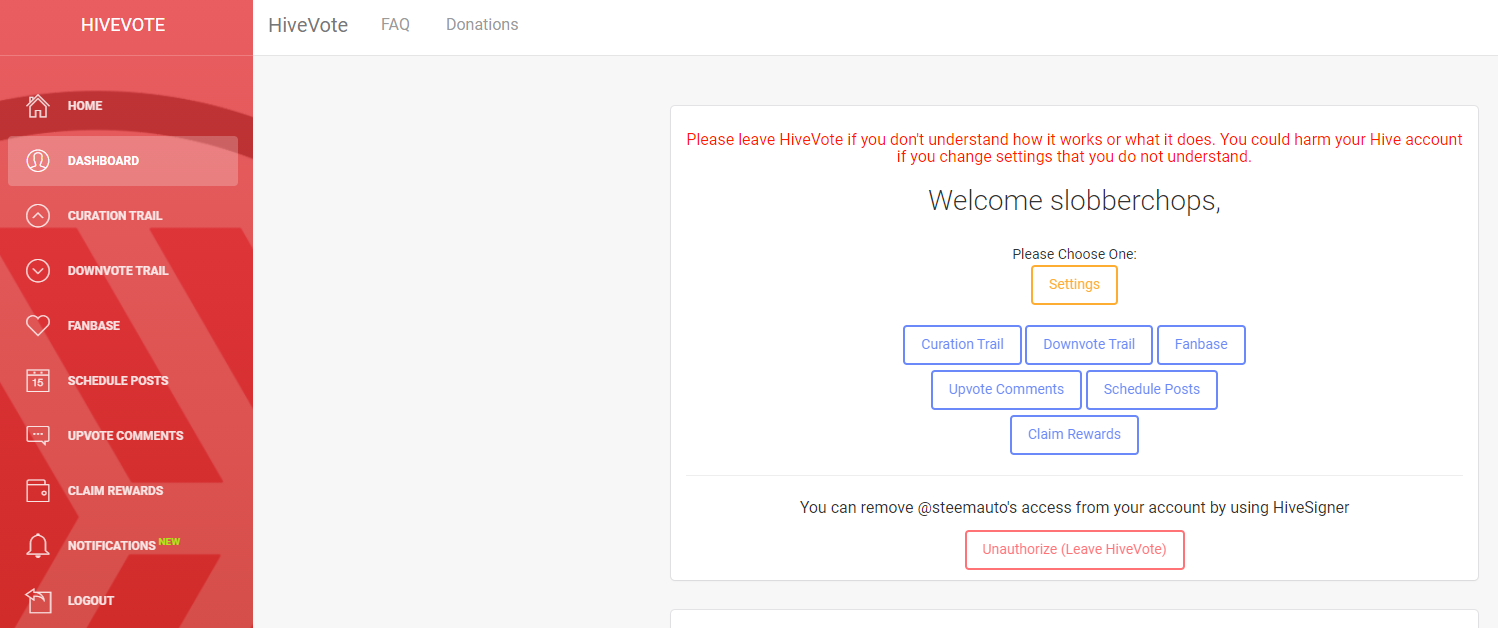Viewport: 1498px width, 628px height.
Task: Click the Claim Rewards wallet icon
Action: [38, 491]
